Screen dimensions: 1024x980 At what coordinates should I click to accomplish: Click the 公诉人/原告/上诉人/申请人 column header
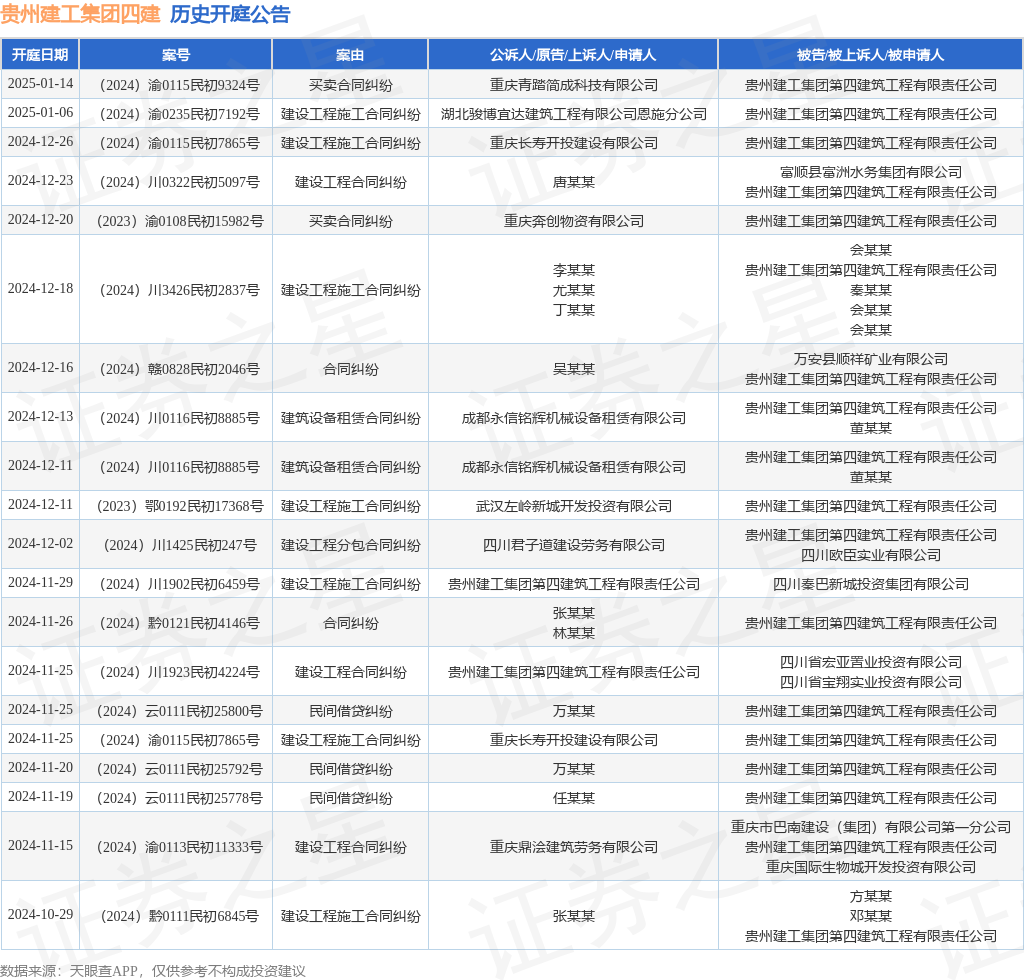573,55
